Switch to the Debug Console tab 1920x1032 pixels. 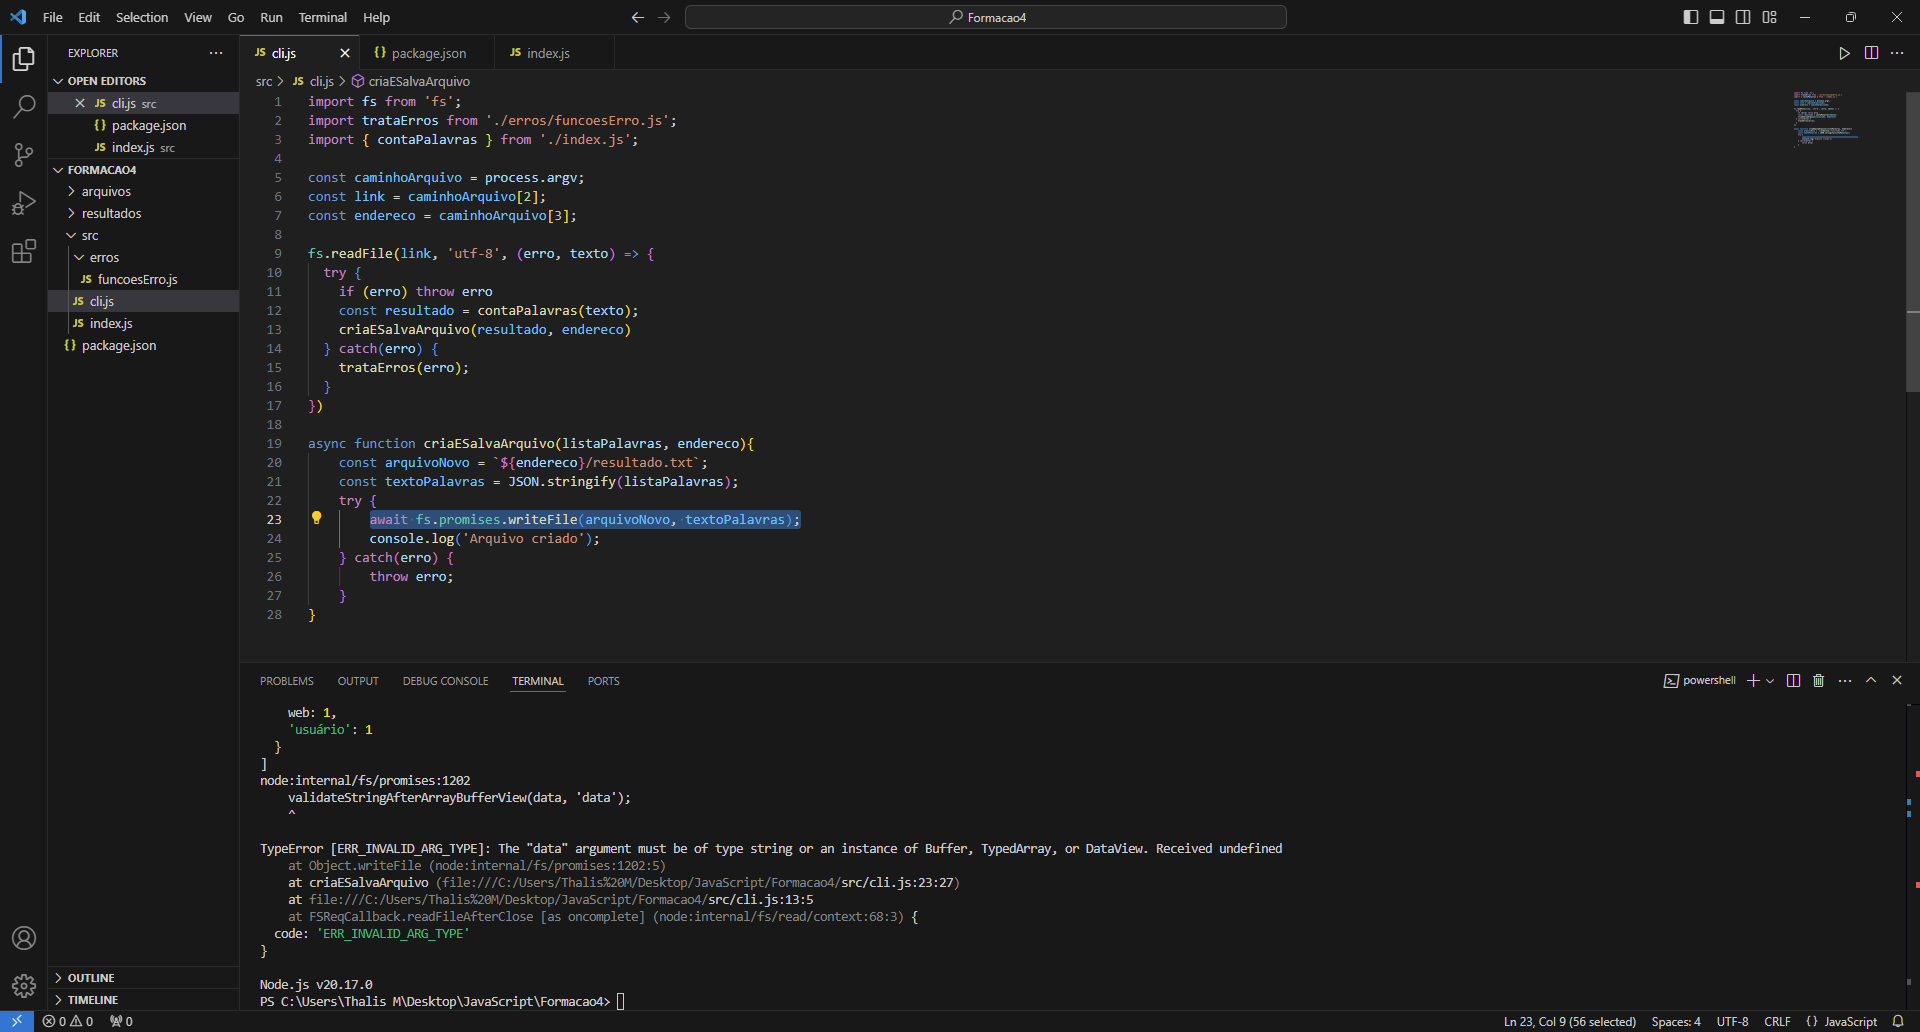click(x=446, y=681)
